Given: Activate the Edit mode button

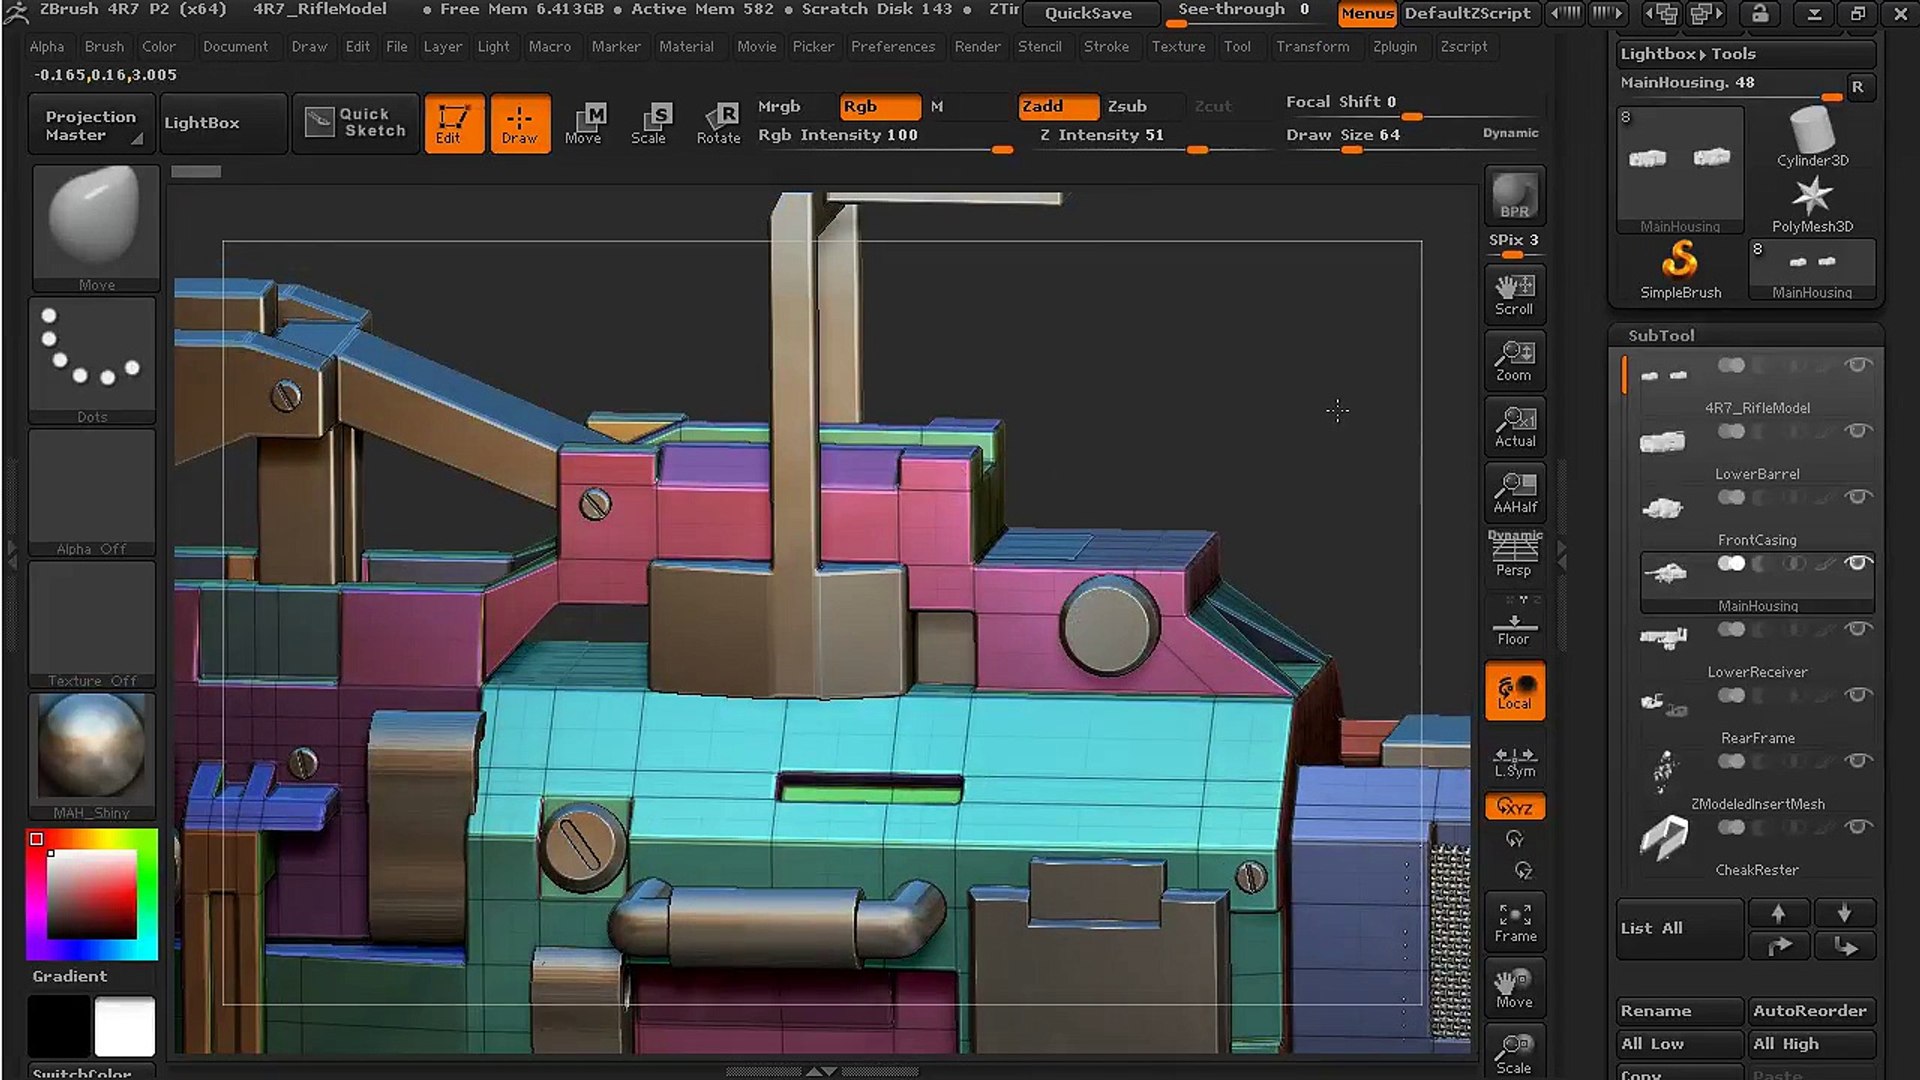Looking at the screenshot, I should [x=454, y=124].
